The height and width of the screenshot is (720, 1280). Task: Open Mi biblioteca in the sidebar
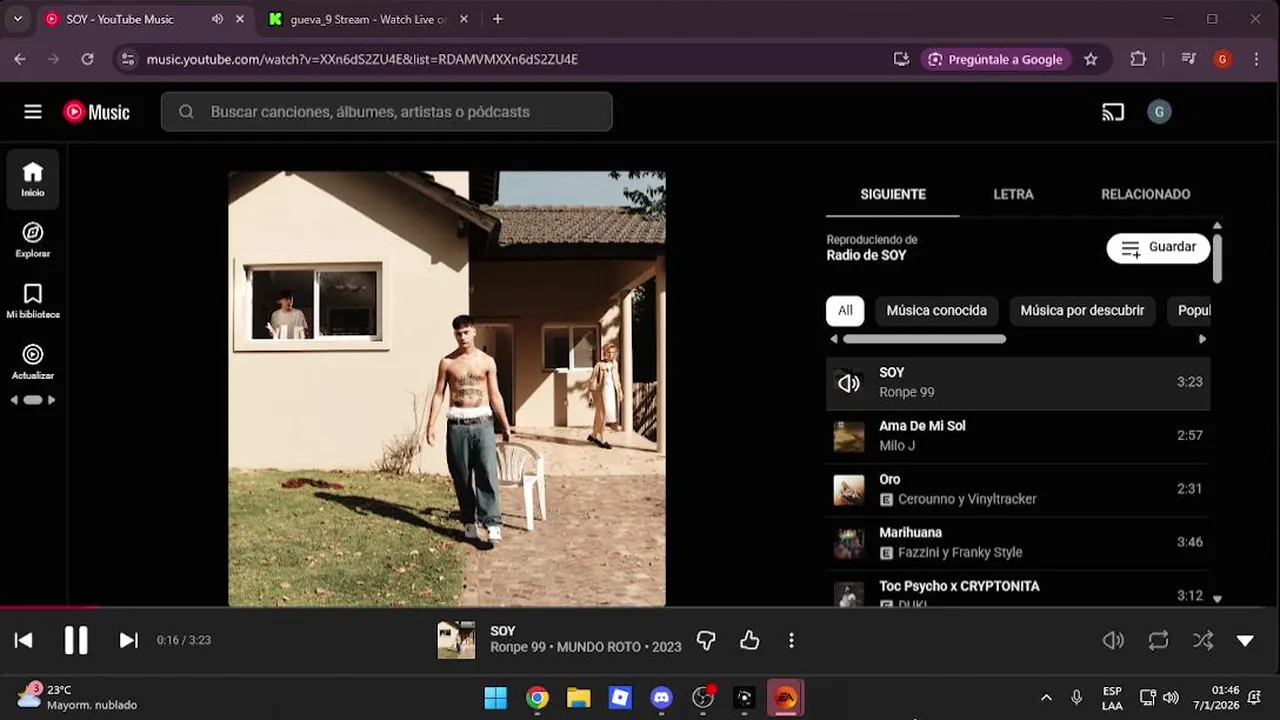(x=33, y=300)
